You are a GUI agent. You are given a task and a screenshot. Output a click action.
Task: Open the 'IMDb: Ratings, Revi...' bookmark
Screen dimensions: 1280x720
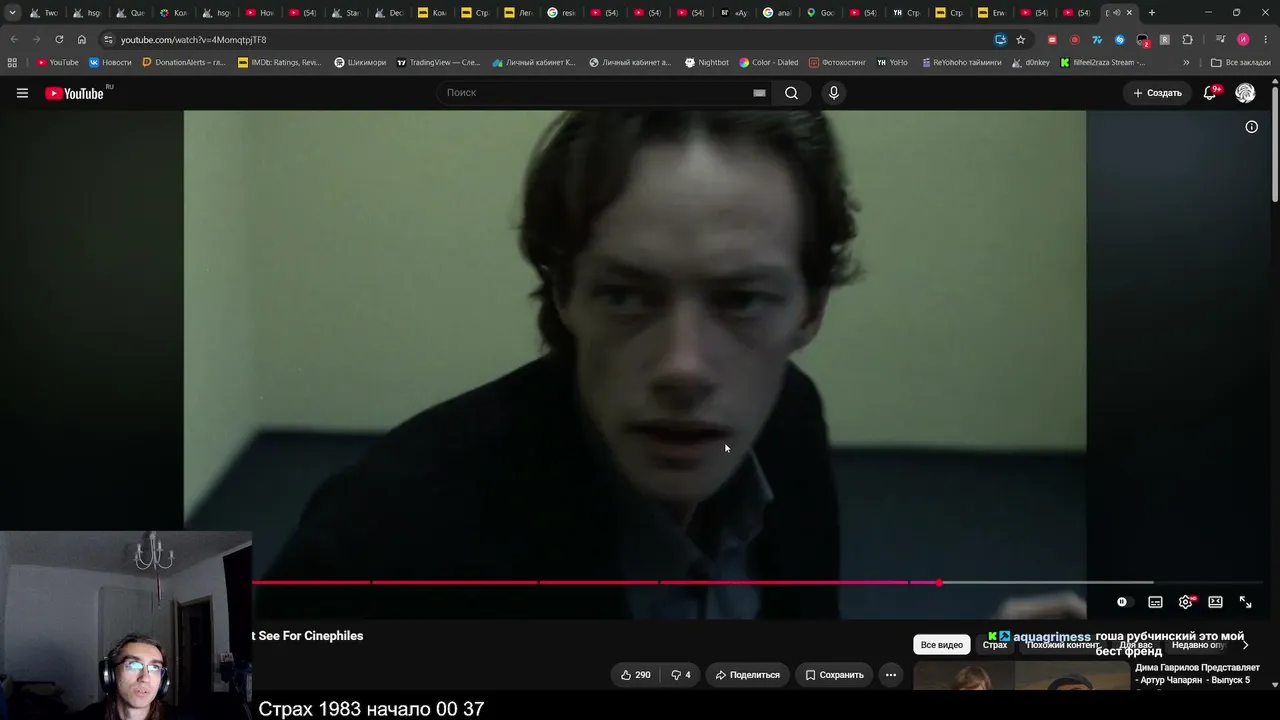click(280, 62)
